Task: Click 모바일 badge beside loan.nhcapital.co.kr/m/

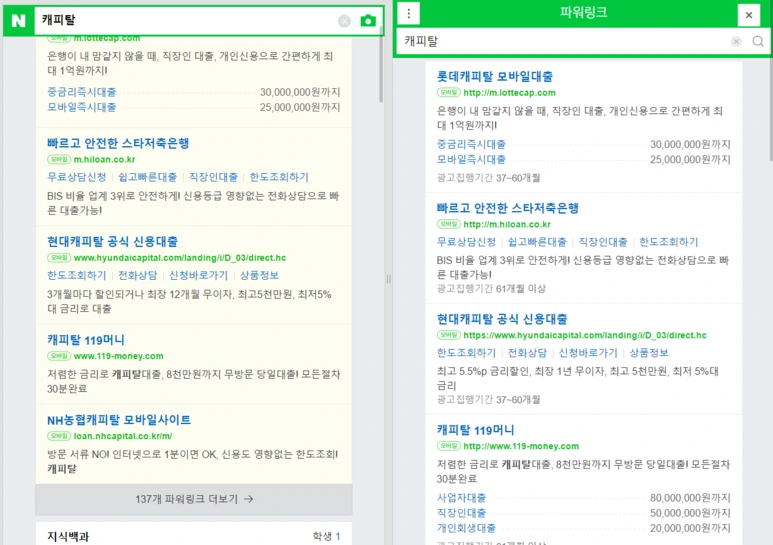Action: click(x=59, y=436)
